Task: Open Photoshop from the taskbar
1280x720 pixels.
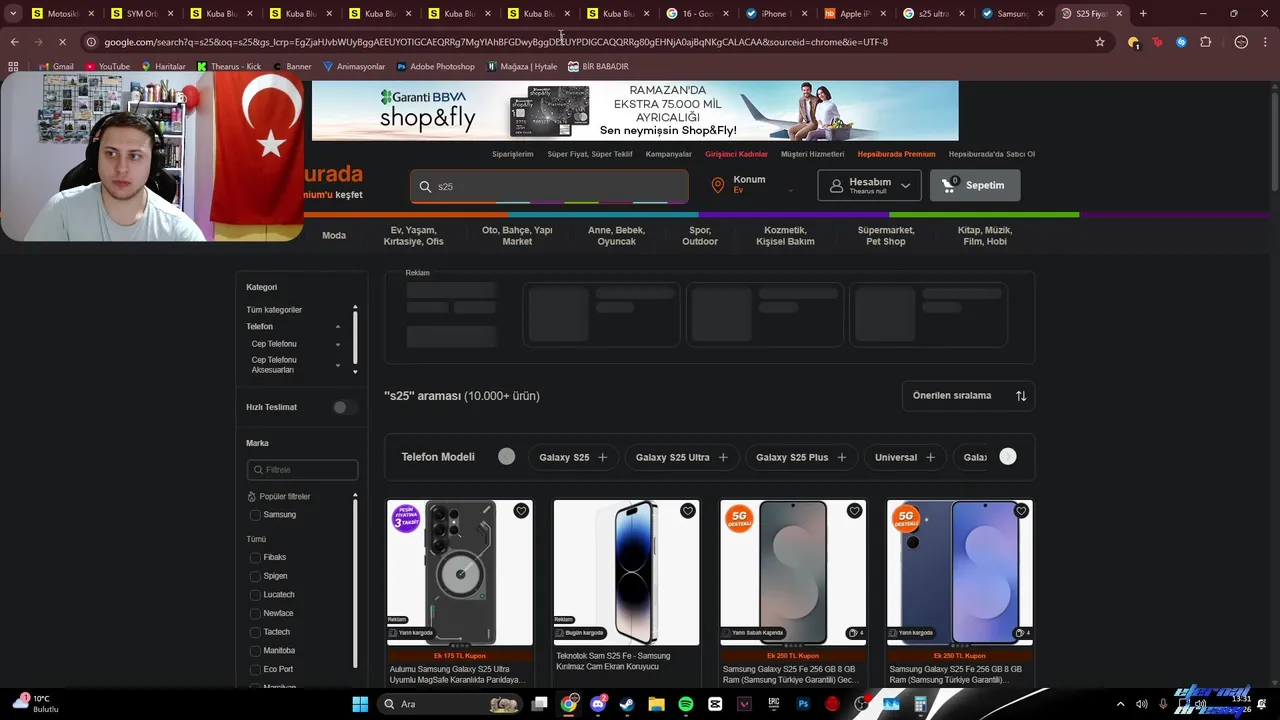Action: pyautogui.click(x=803, y=704)
